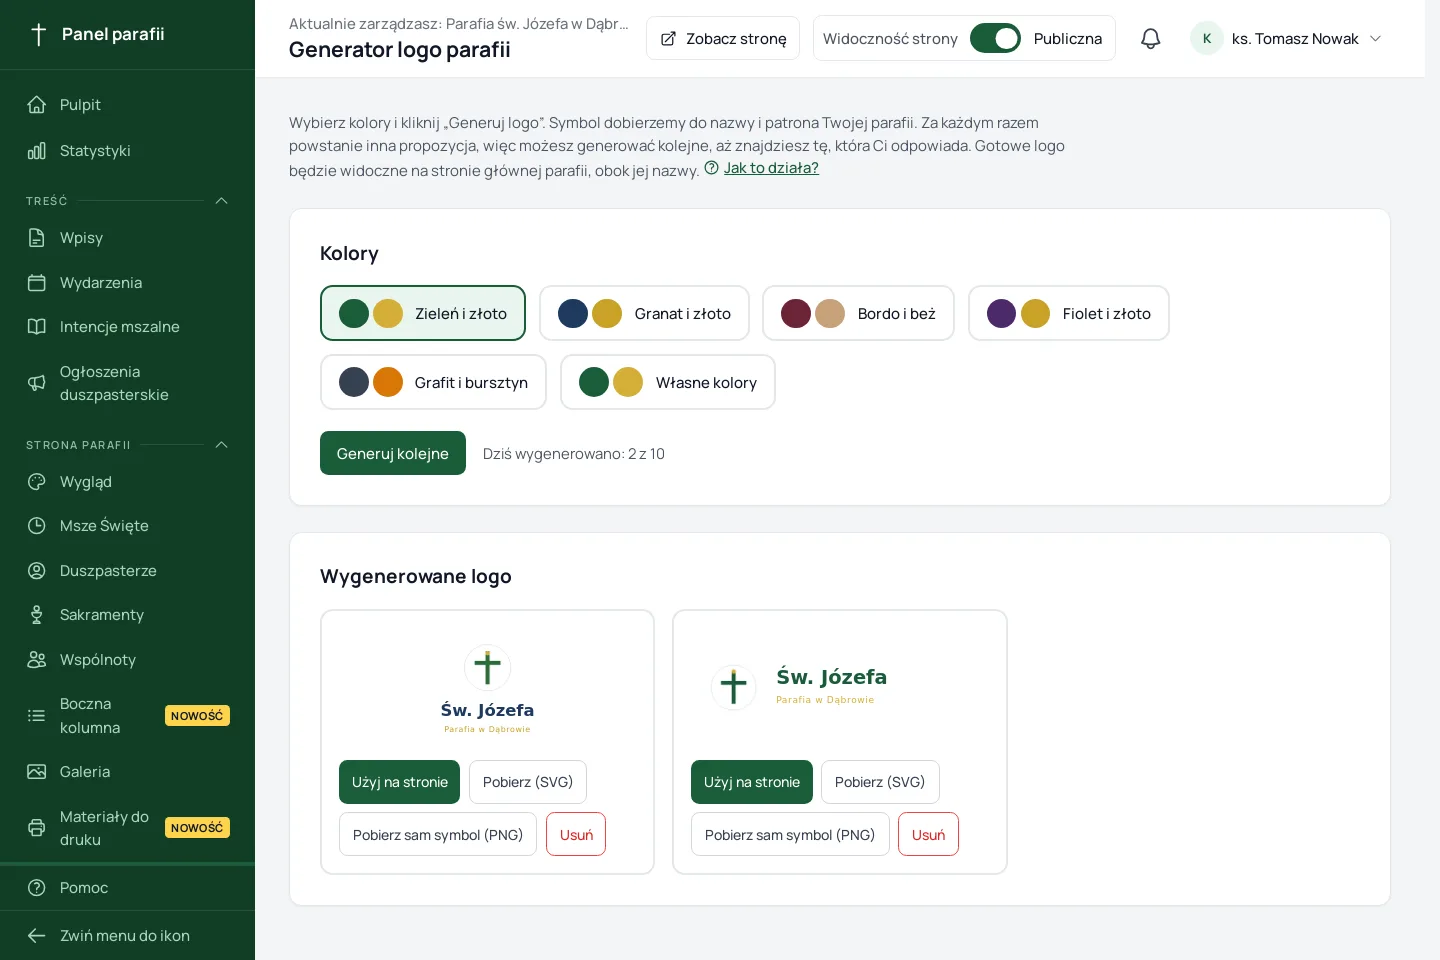Select the Bordo i beż color option

pos(858,313)
